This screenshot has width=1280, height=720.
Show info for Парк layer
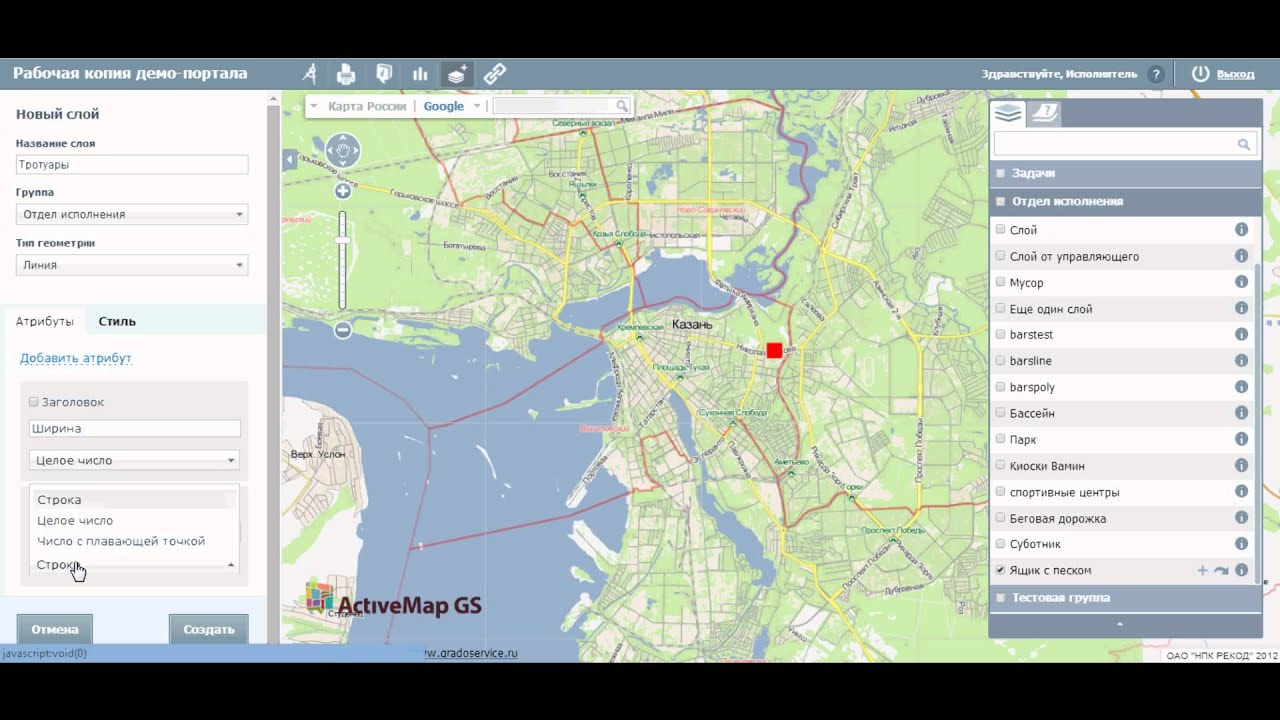1241,439
